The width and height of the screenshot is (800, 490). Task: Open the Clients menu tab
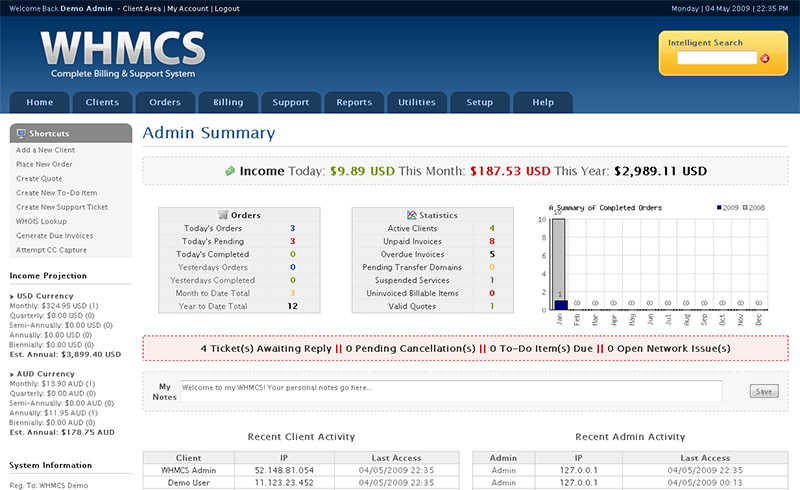[102, 102]
